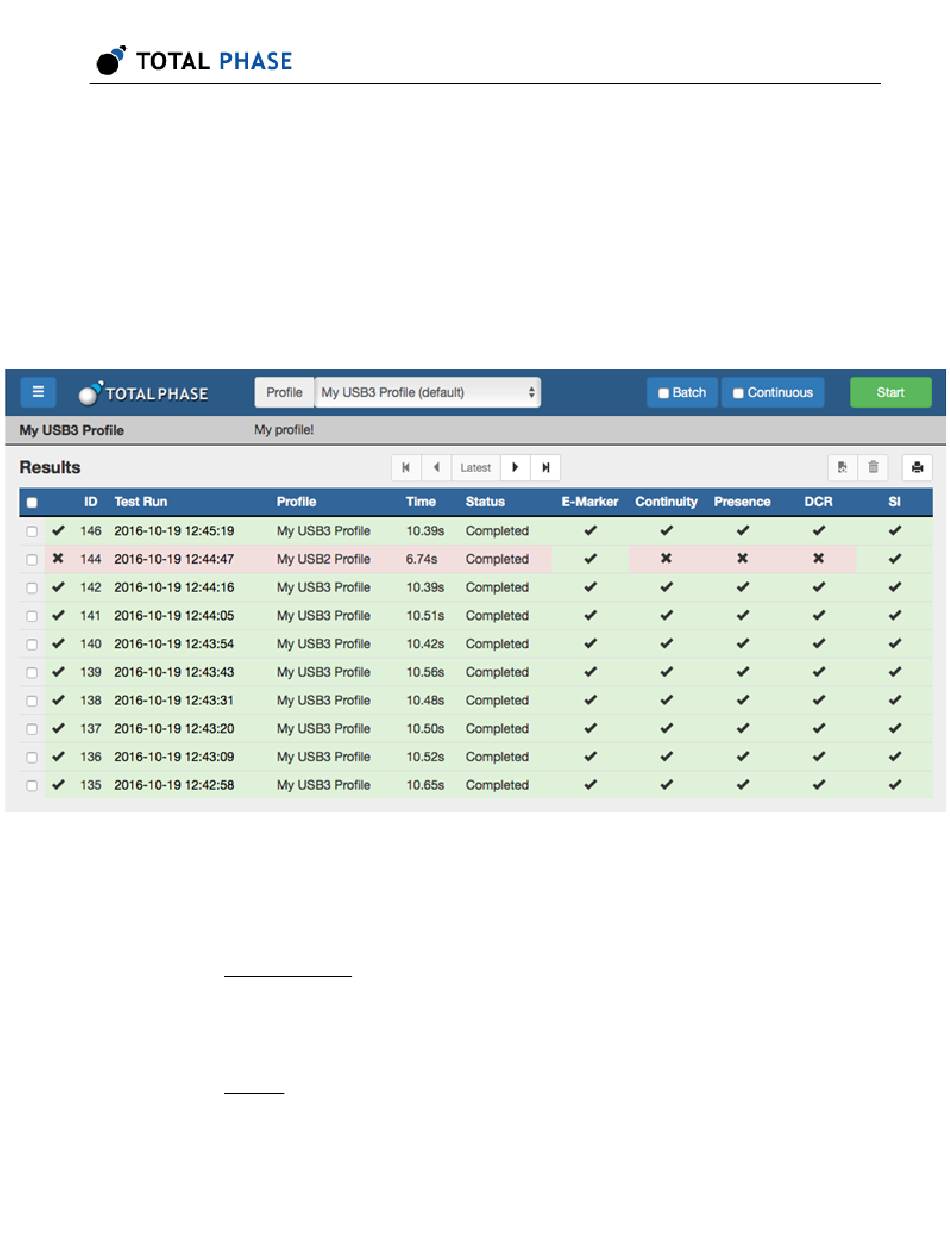This screenshot has width=950, height=1237.
Task: Click the Presence column header
Action: tap(742, 501)
